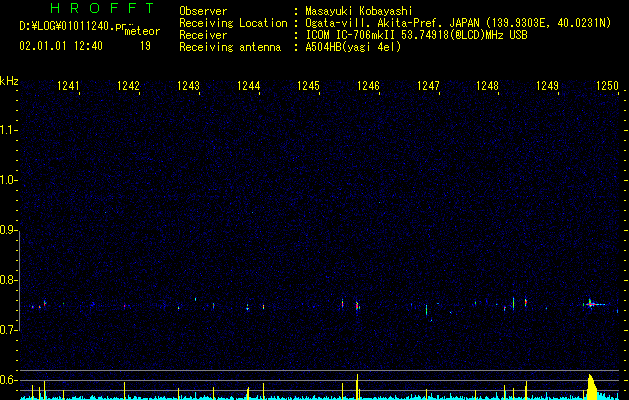This screenshot has height=400, width=629.
Task: Click the 1250 time marker label
Action: click(x=607, y=86)
